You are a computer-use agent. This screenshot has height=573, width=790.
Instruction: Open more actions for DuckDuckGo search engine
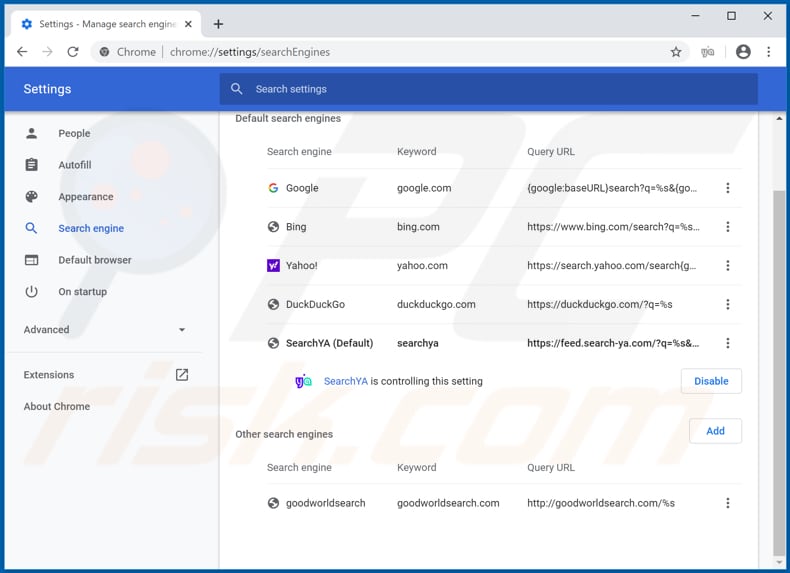(728, 304)
